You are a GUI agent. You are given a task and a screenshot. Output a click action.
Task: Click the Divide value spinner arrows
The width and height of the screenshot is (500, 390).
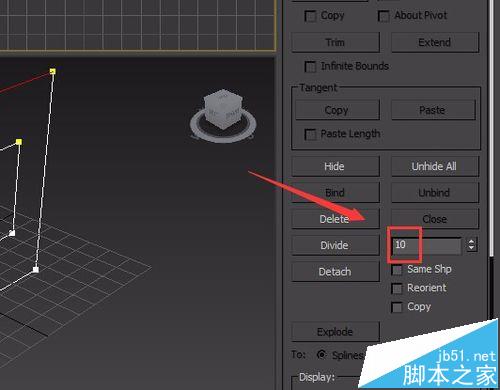tap(471, 245)
